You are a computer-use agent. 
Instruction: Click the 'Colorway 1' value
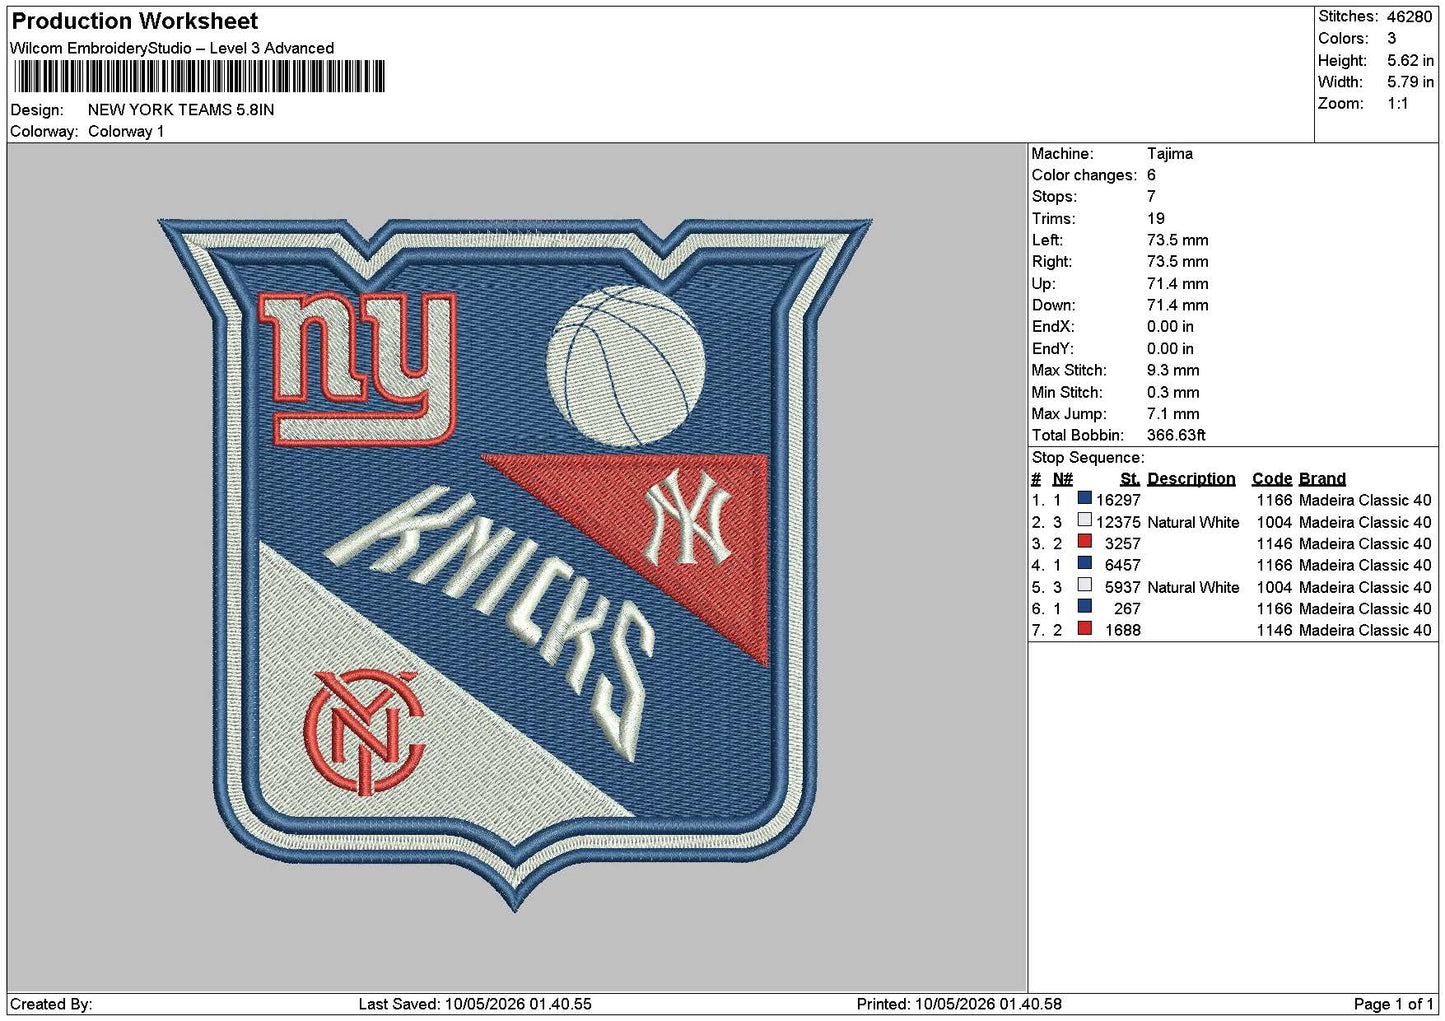point(126,131)
